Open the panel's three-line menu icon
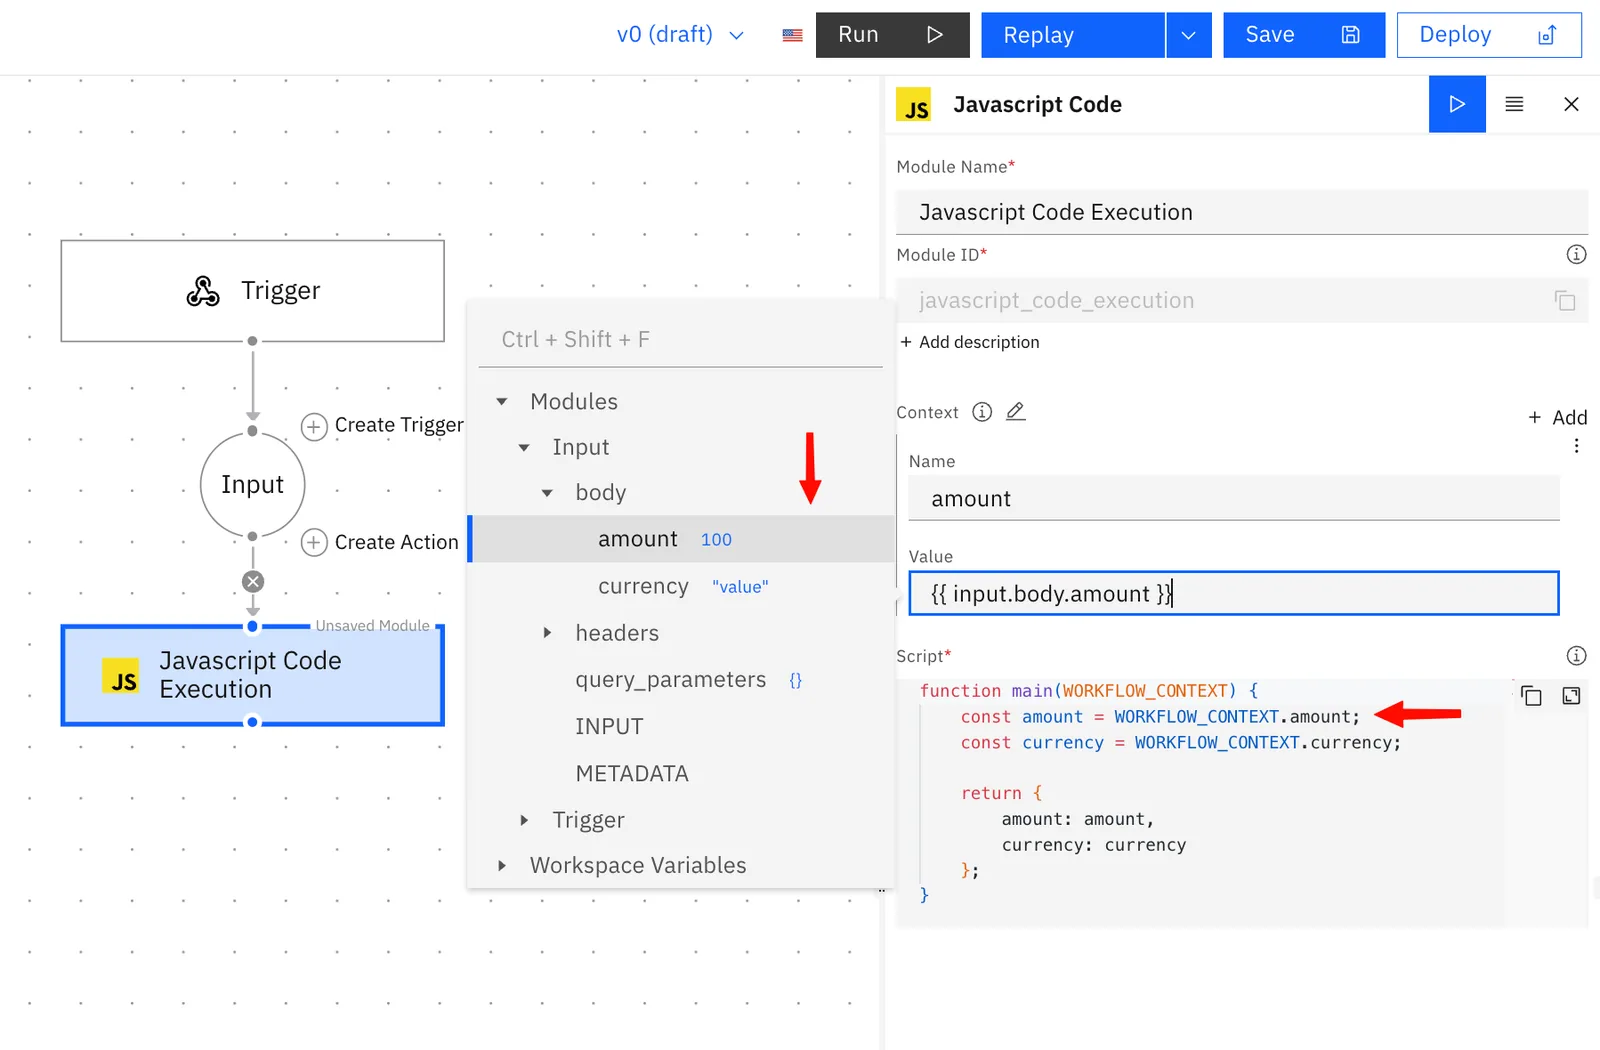The width and height of the screenshot is (1600, 1050). tap(1514, 104)
